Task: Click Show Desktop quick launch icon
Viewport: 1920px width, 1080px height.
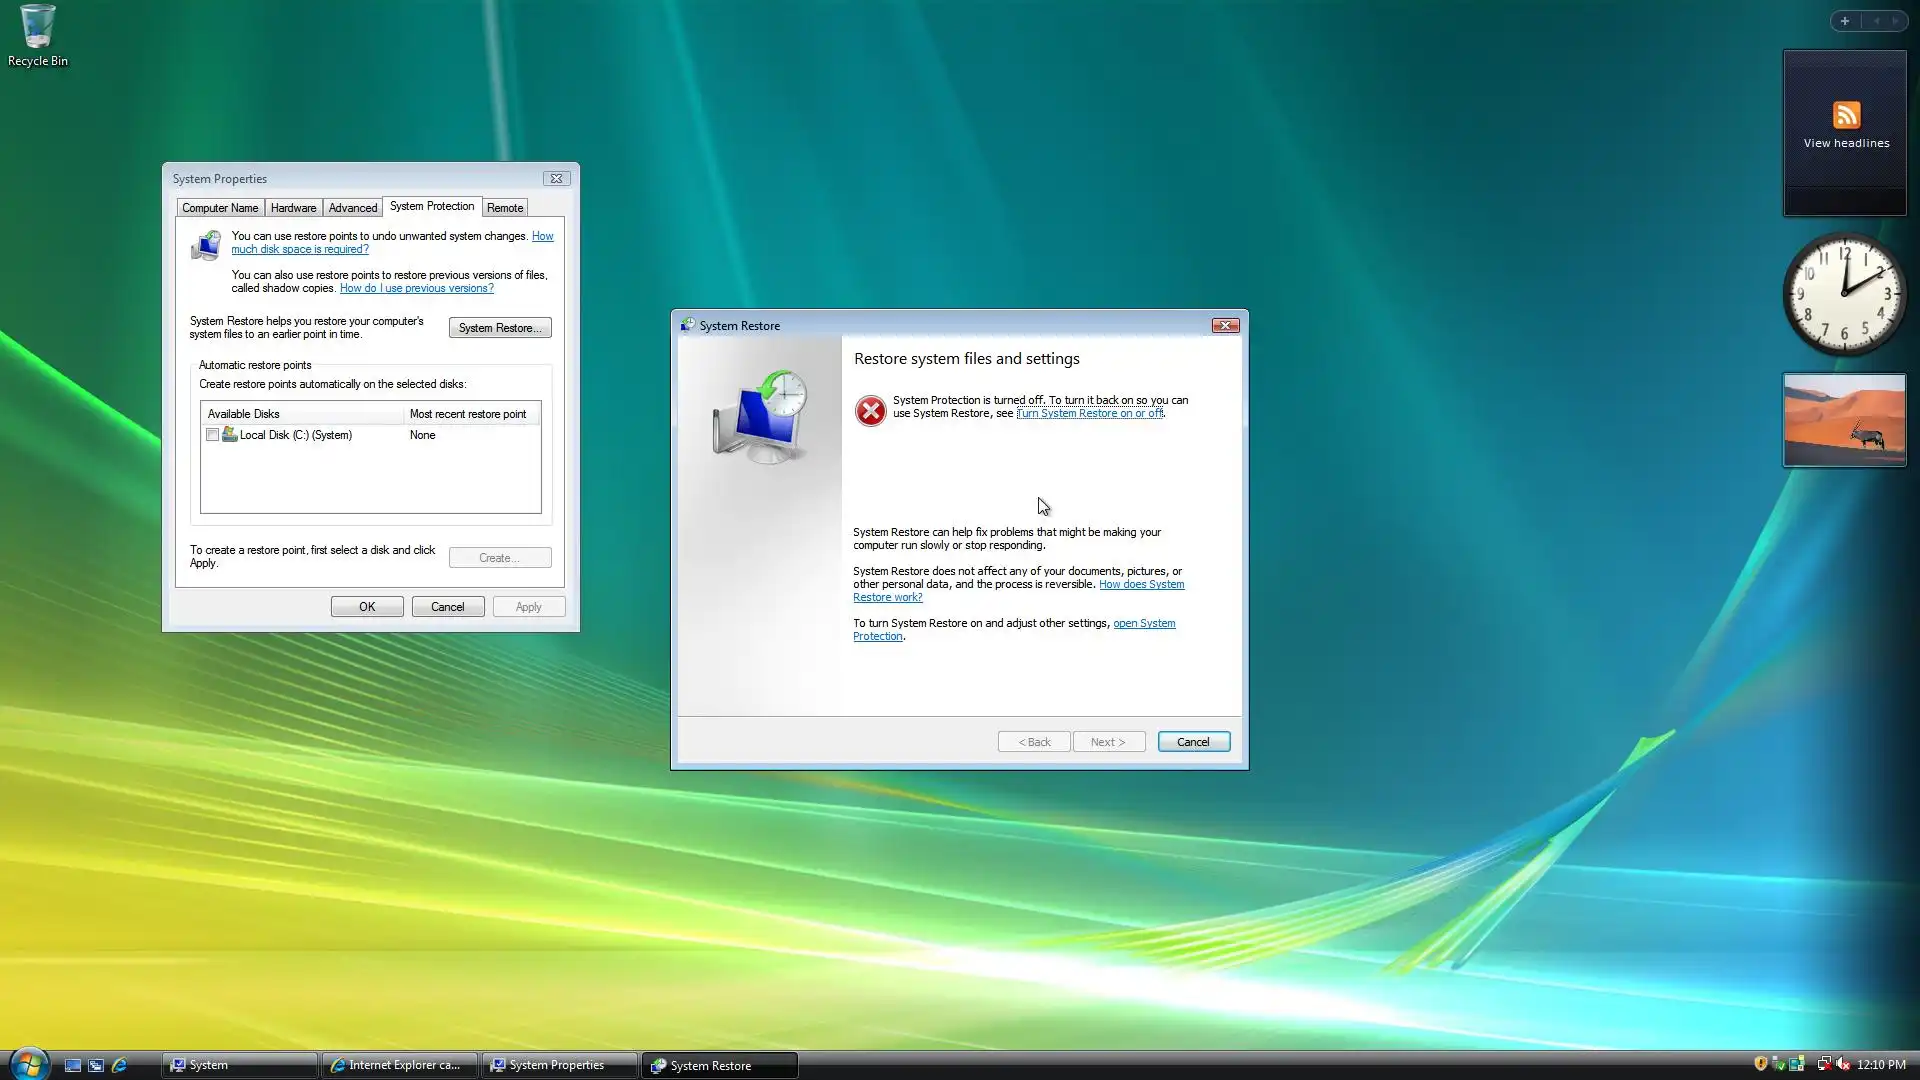Action: (73, 1065)
